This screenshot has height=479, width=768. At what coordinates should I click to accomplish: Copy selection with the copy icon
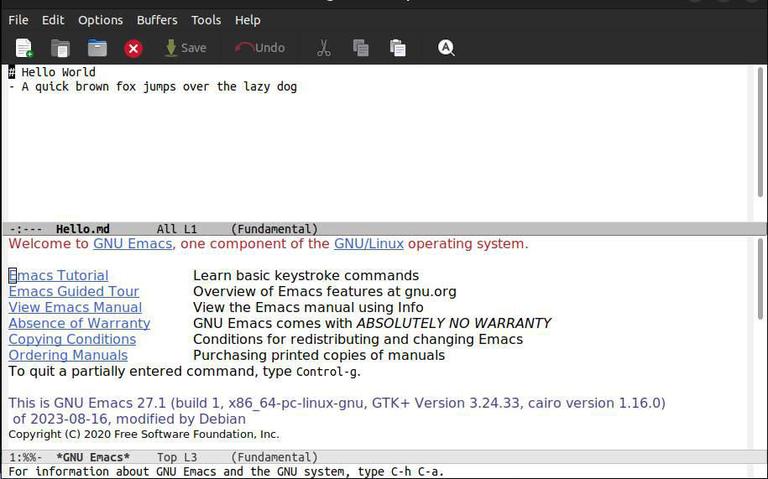[x=360, y=48]
